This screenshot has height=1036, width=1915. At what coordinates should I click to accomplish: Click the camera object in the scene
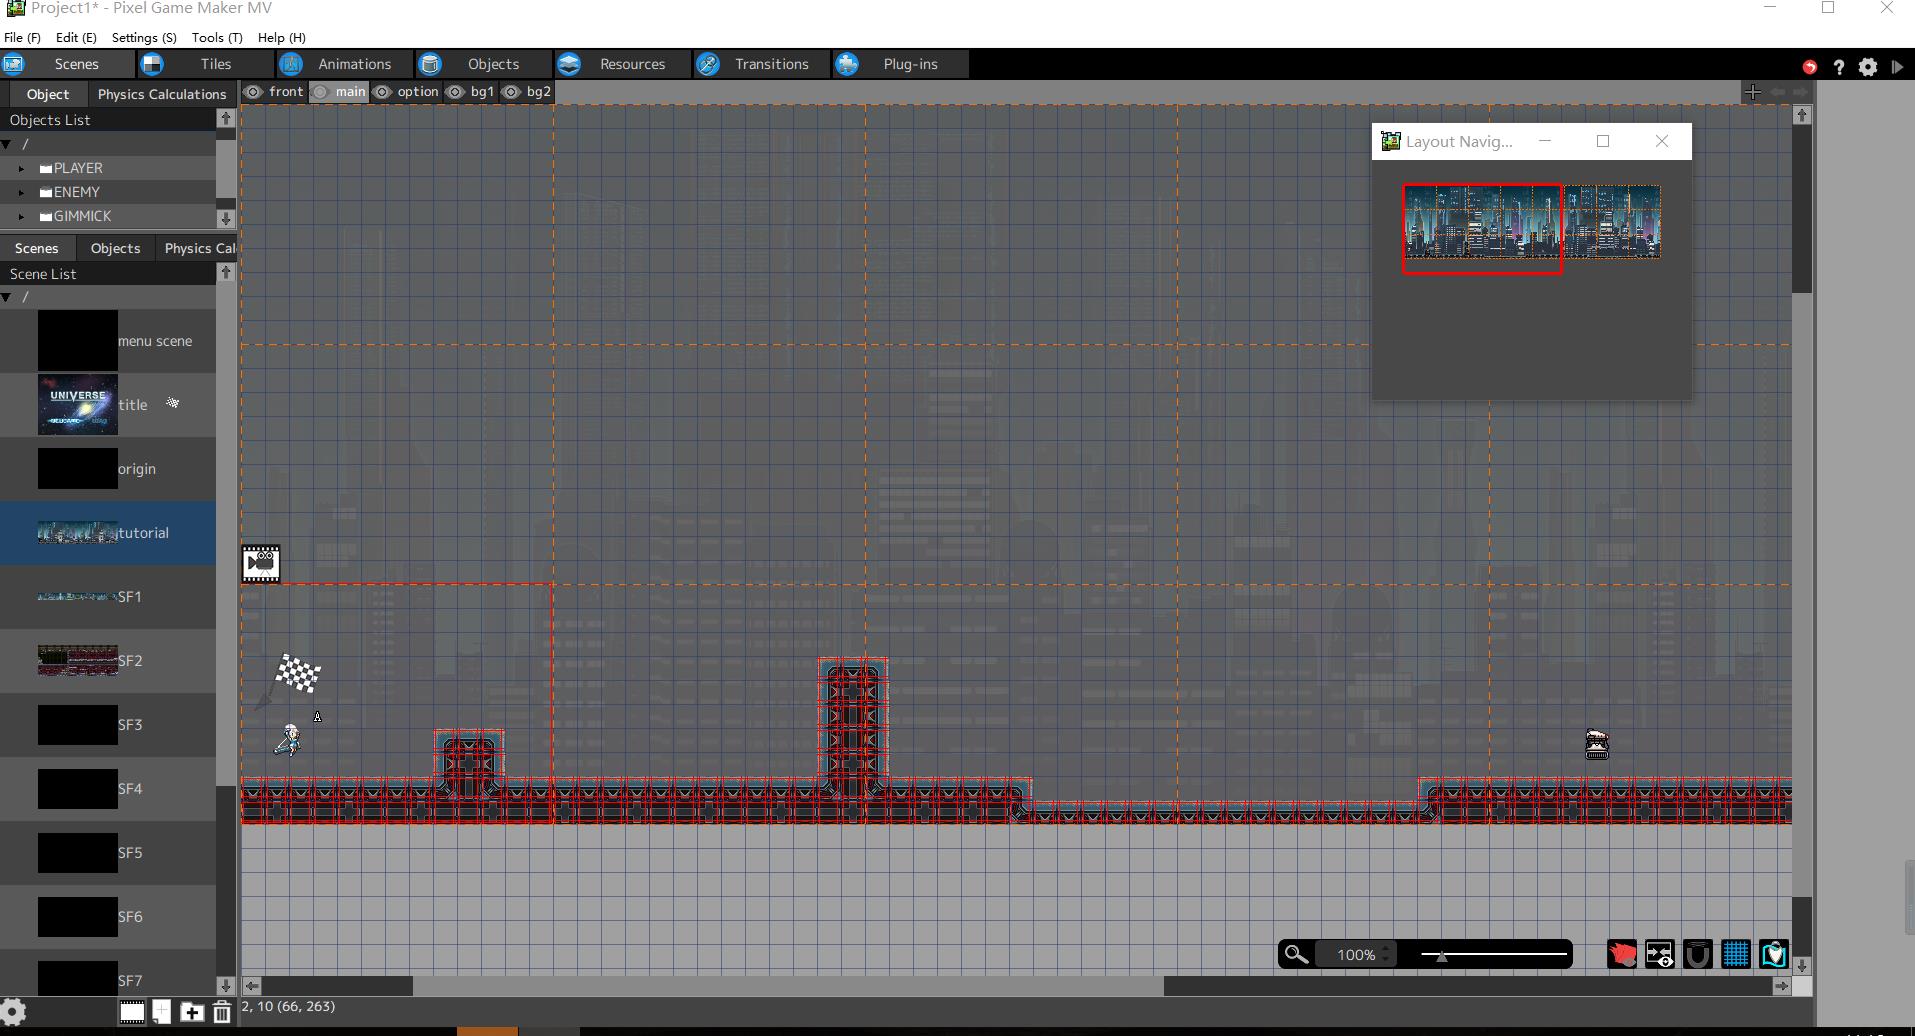[x=260, y=563]
